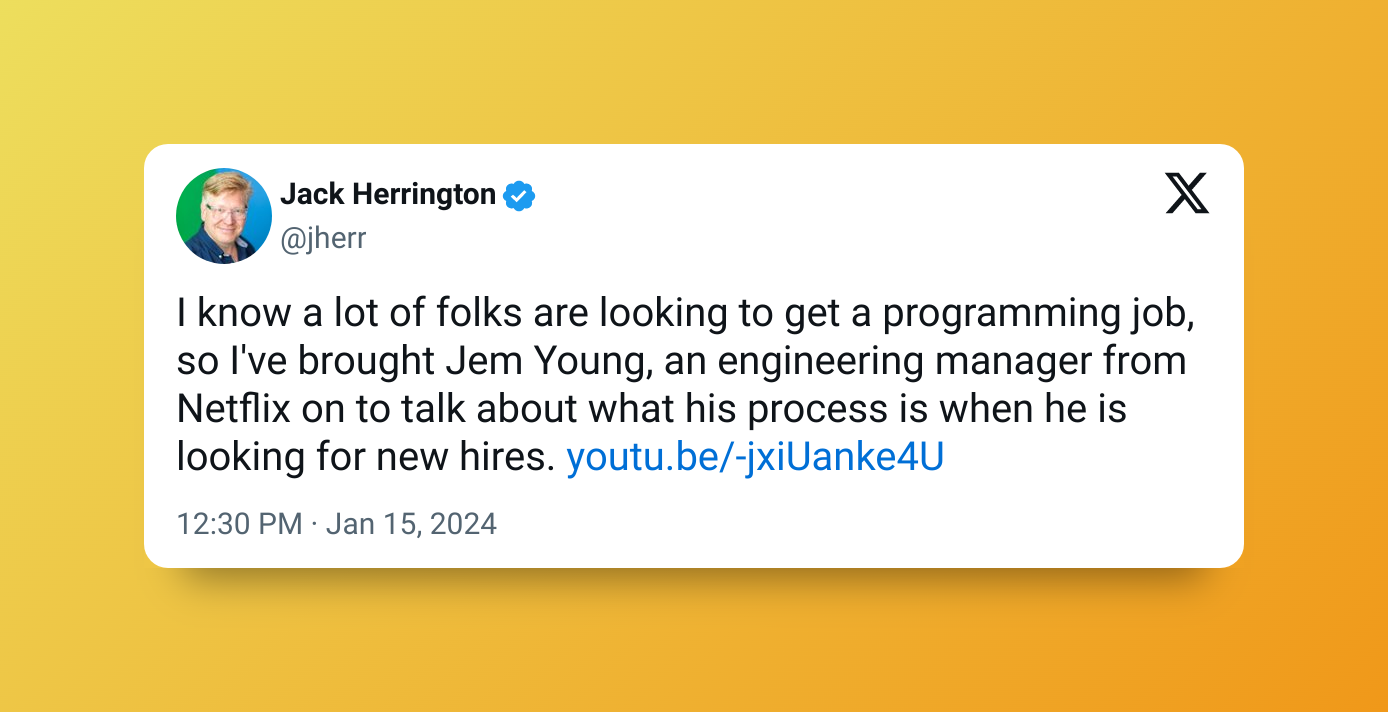Click the Jan 15, 2024 date
The height and width of the screenshot is (712, 1388).
(411, 524)
